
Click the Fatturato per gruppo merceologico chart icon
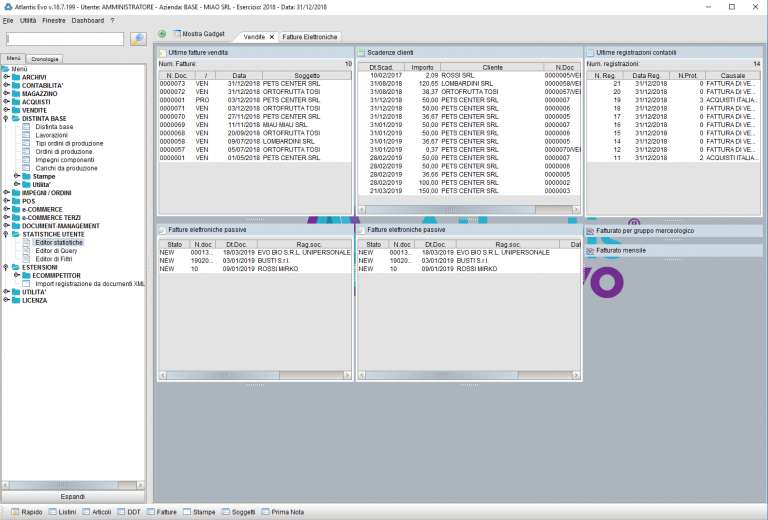590,231
